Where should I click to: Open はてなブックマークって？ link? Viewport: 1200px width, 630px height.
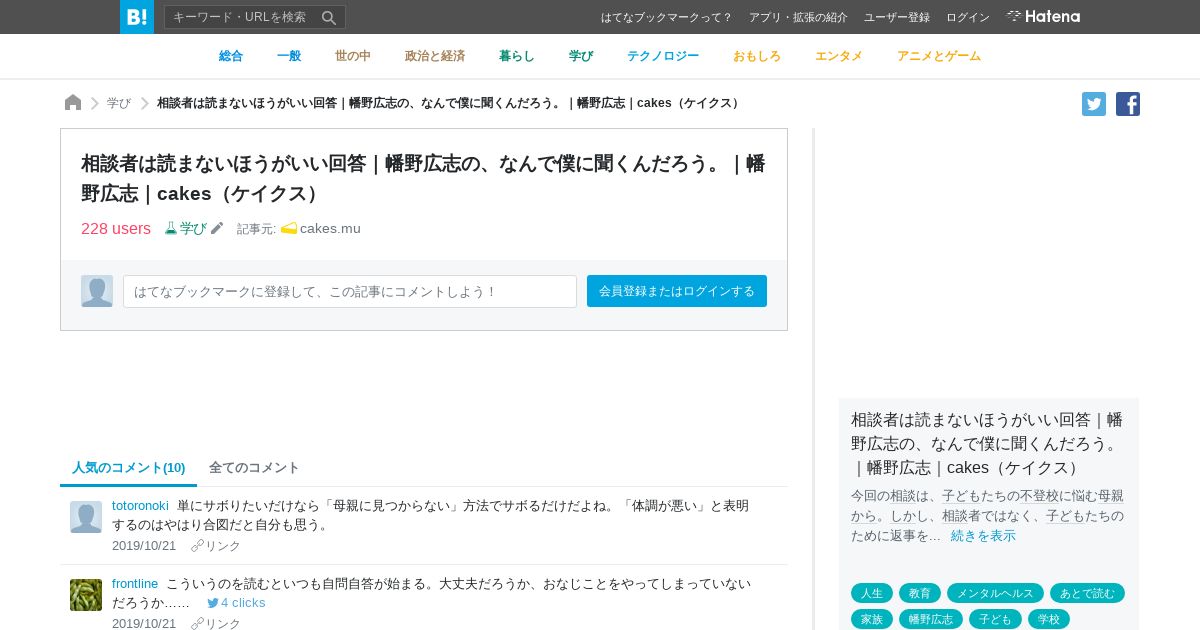667,17
